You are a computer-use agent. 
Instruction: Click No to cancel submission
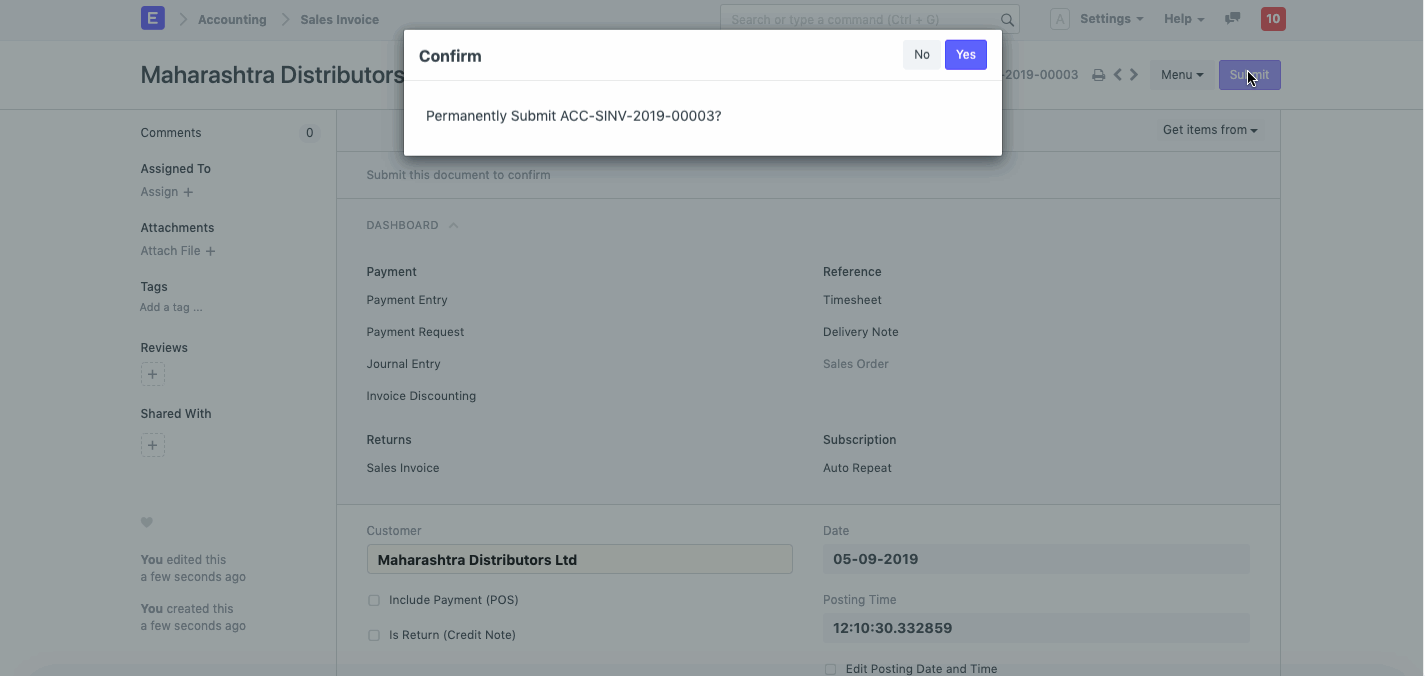tap(921, 55)
